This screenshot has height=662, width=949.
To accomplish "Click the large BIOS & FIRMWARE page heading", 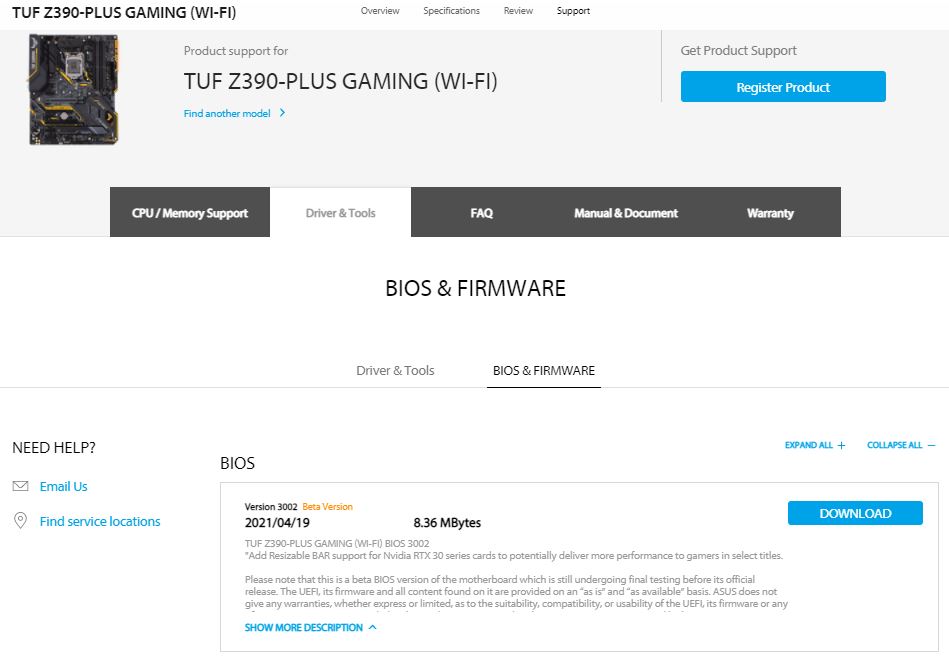I will [475, 288].
